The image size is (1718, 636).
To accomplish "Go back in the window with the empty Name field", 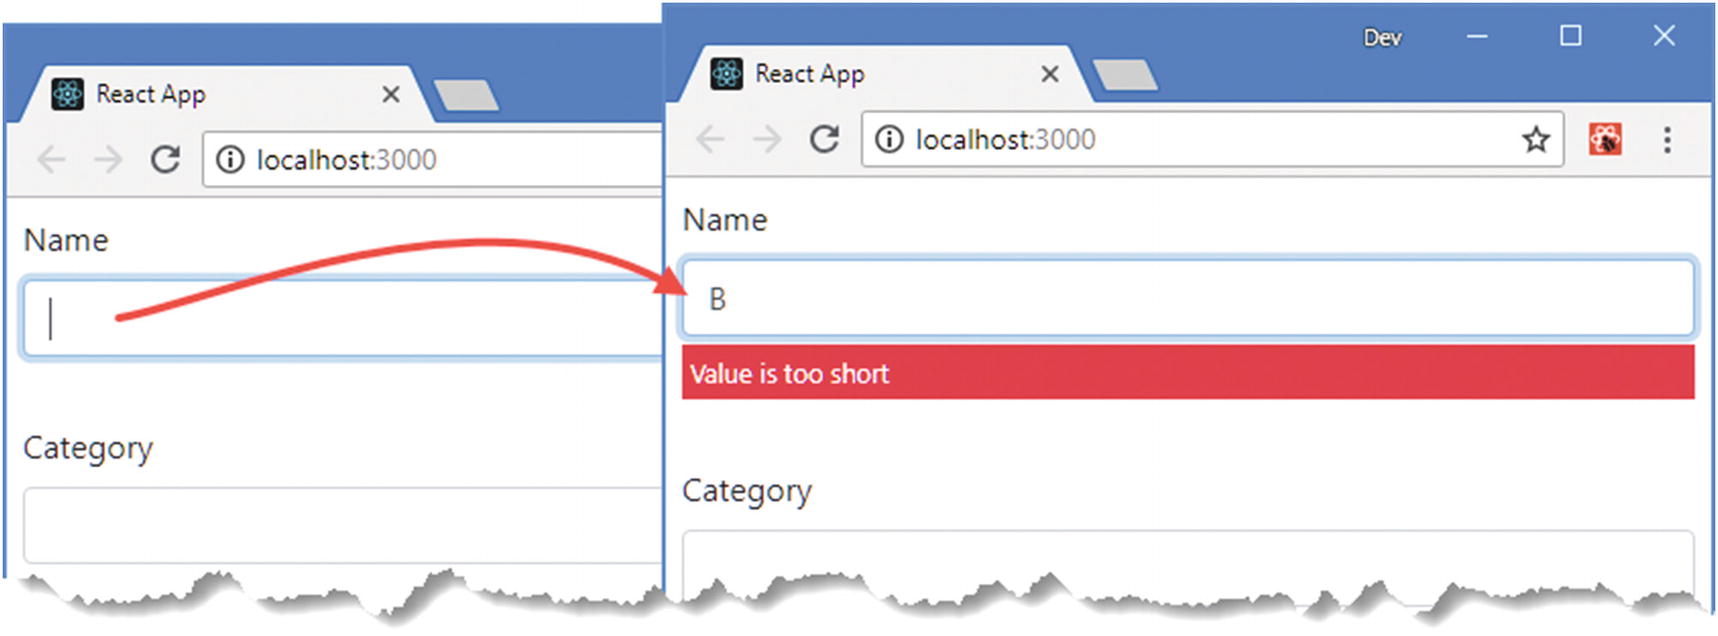I will [51, 159].
